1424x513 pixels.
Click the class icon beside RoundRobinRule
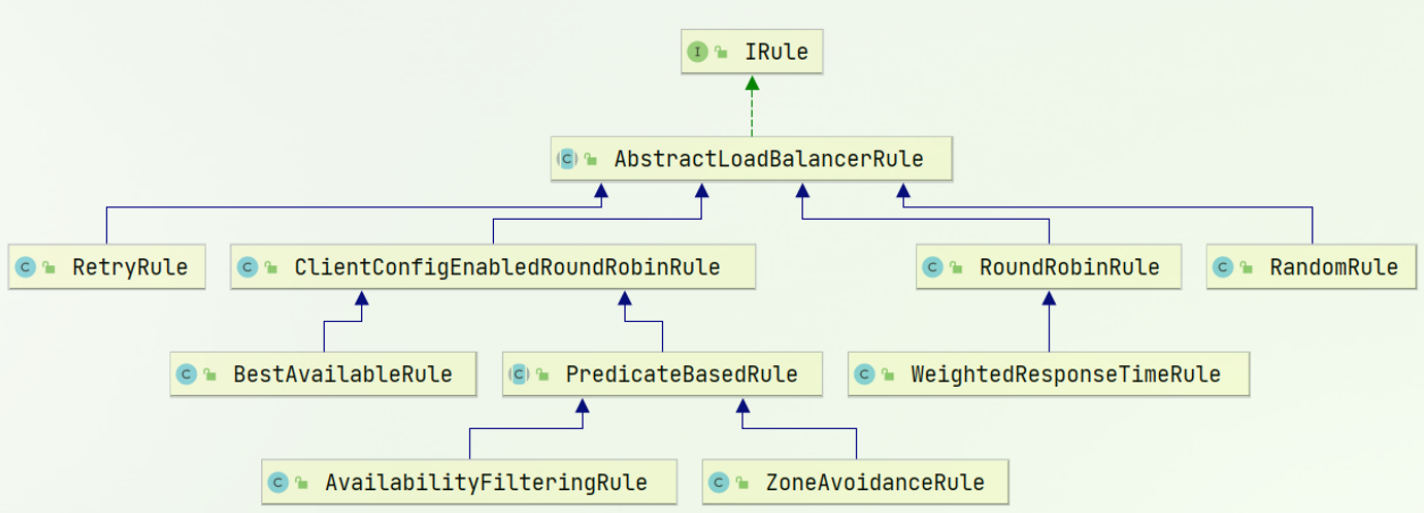(932, 267)
